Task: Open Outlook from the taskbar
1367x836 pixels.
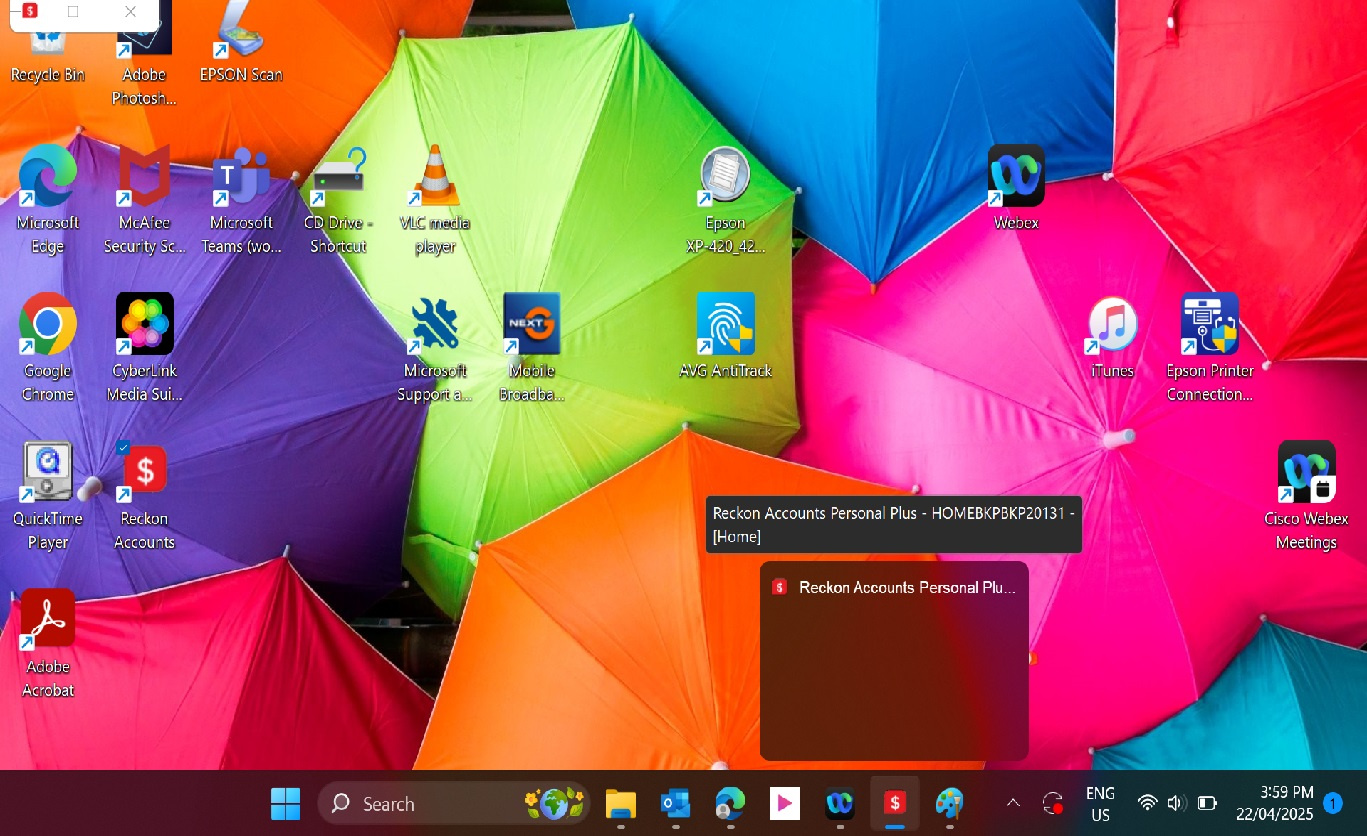Action: click(x=675, y=803)
